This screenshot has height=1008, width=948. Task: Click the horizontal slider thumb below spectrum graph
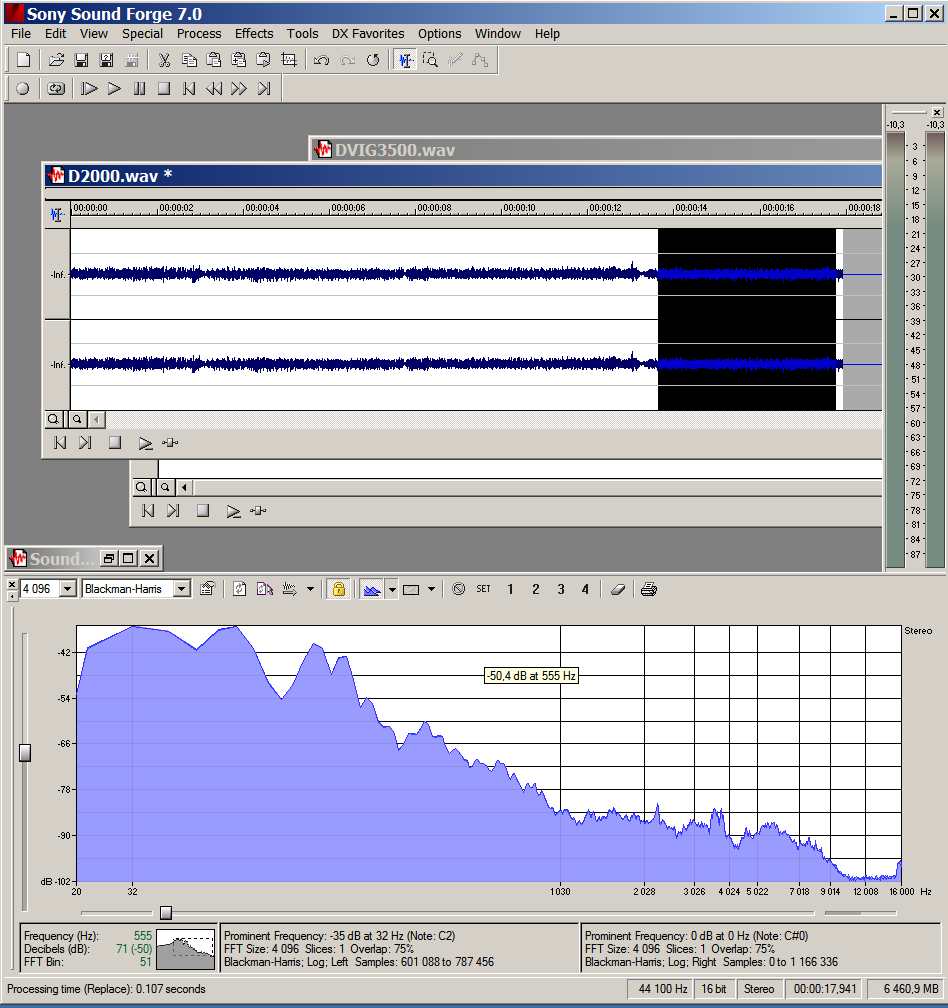(x=166, y=912)
